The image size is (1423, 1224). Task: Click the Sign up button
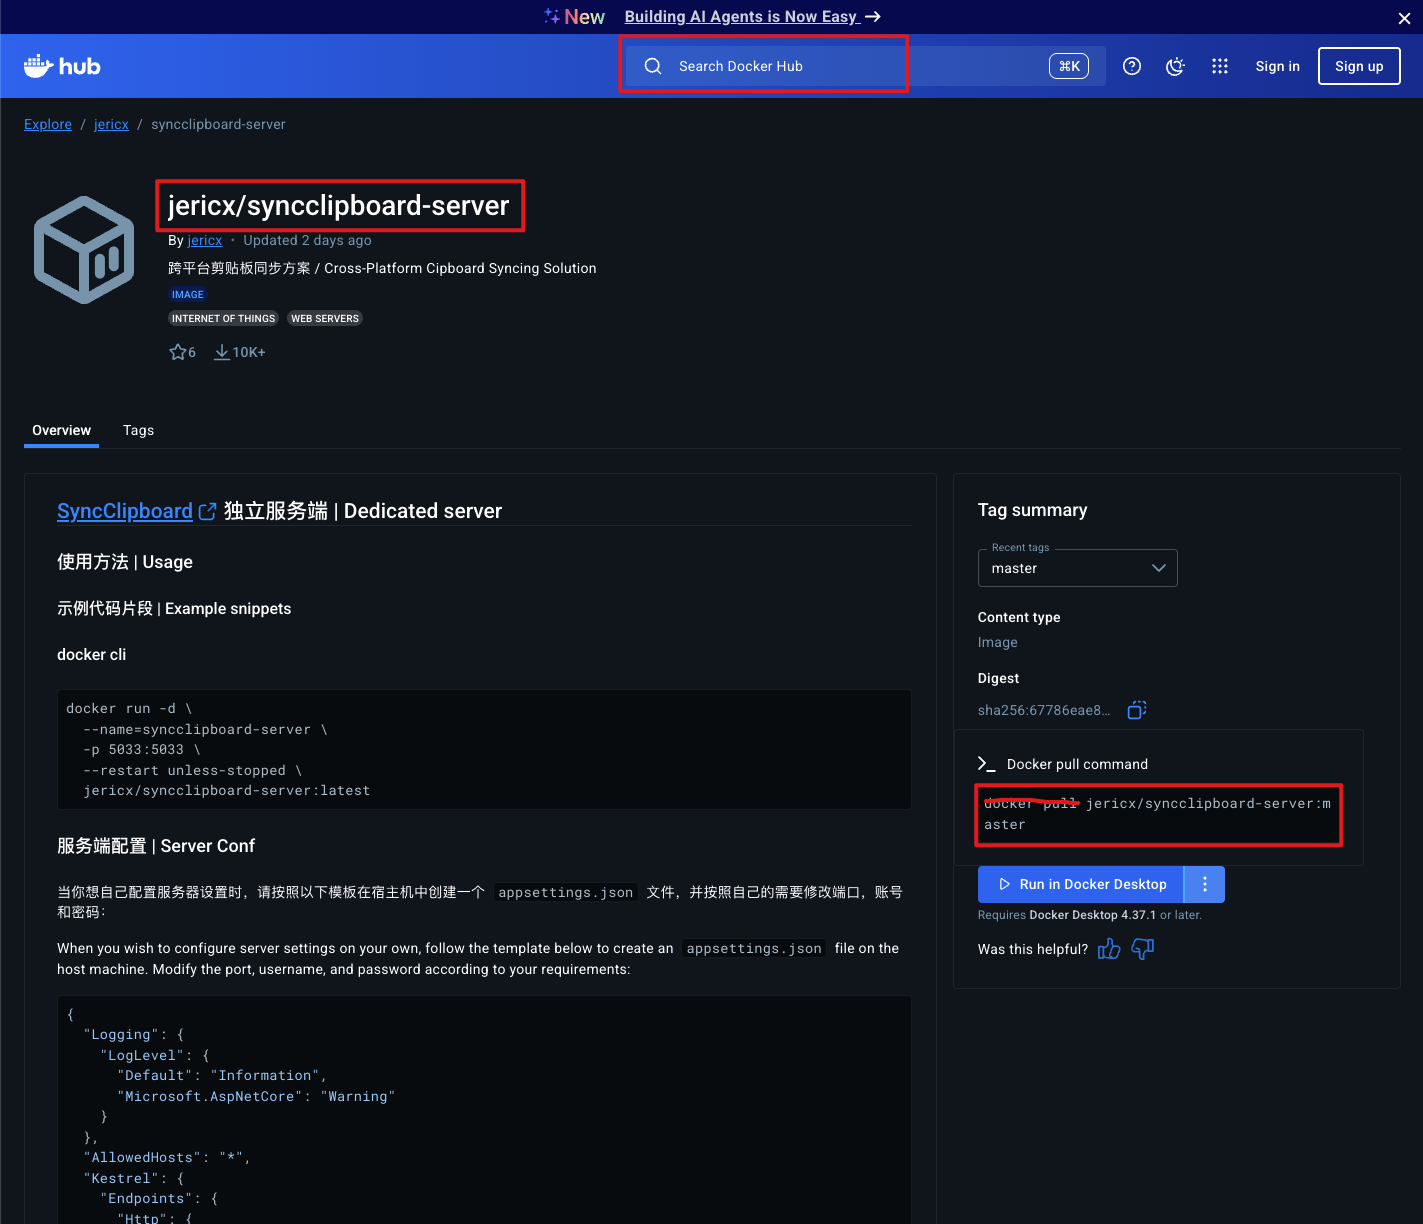coord(1359,66)
